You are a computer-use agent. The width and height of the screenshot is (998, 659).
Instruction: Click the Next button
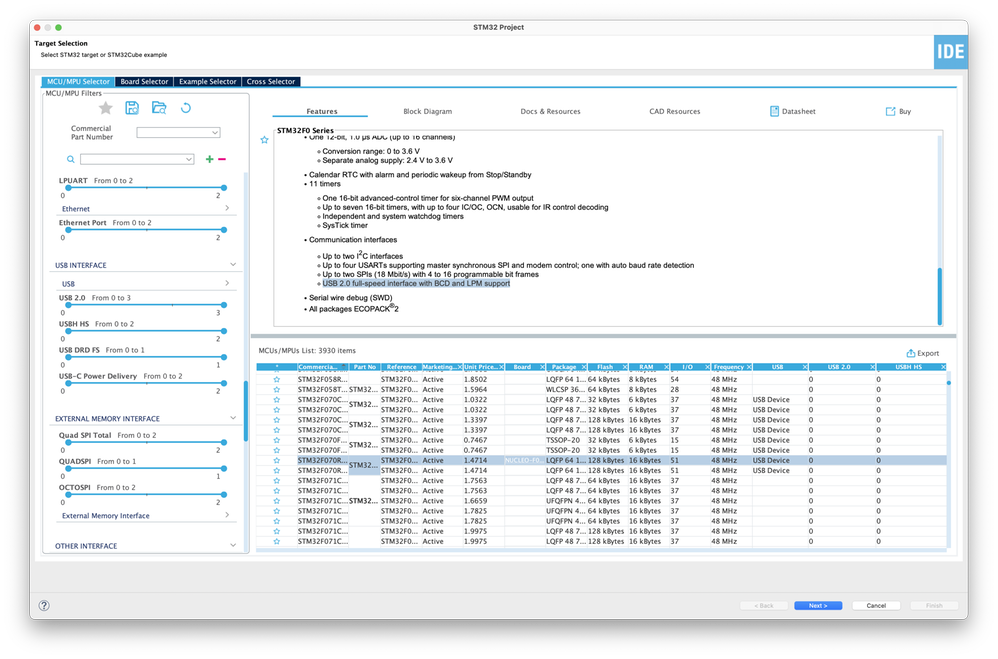point(818,605)
